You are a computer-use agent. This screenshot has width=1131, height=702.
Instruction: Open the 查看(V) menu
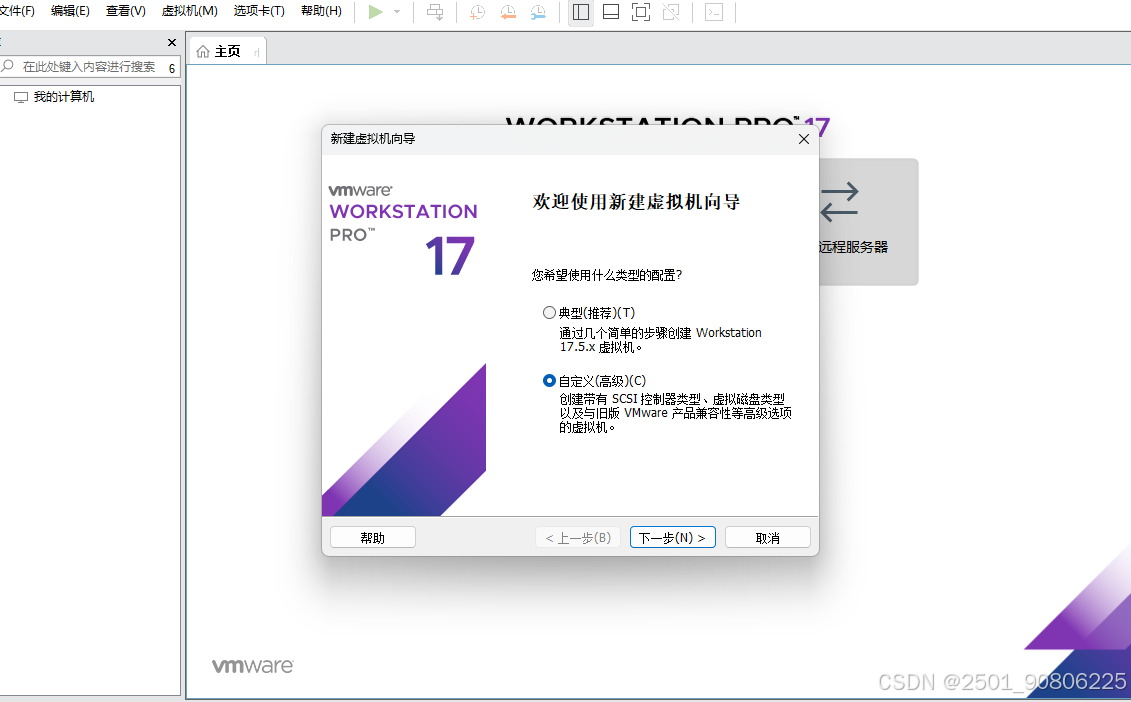point(126,11)
